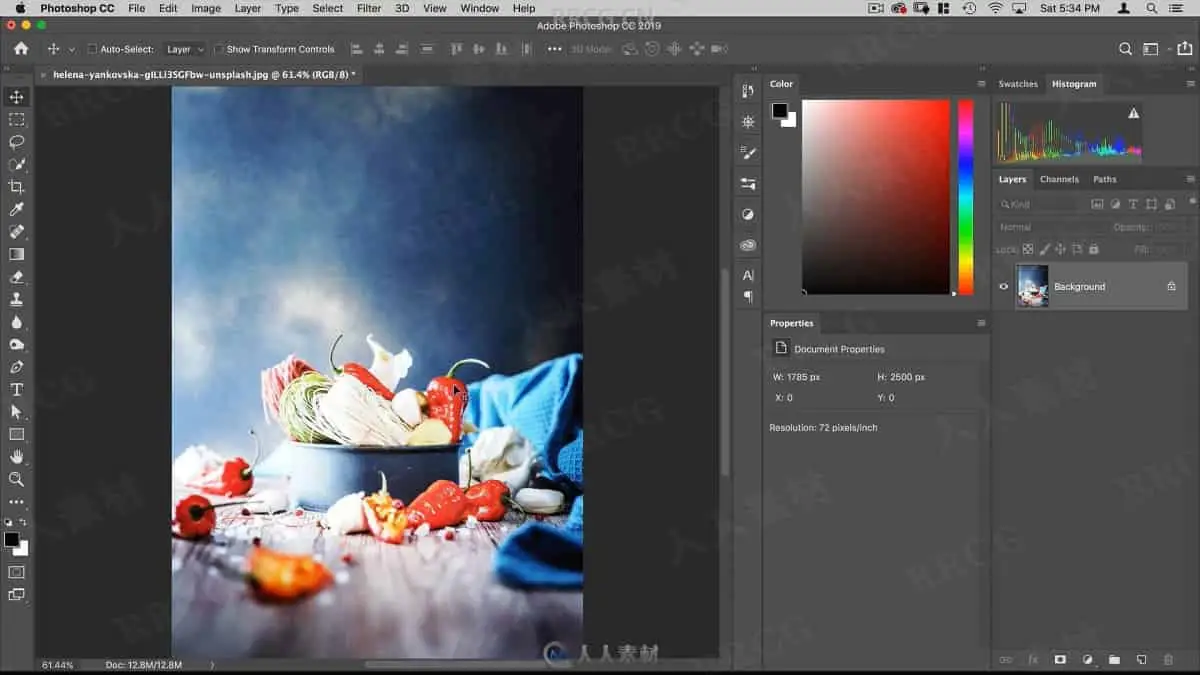
Task: Select the Gradient tool
Action: pos(16,254)
